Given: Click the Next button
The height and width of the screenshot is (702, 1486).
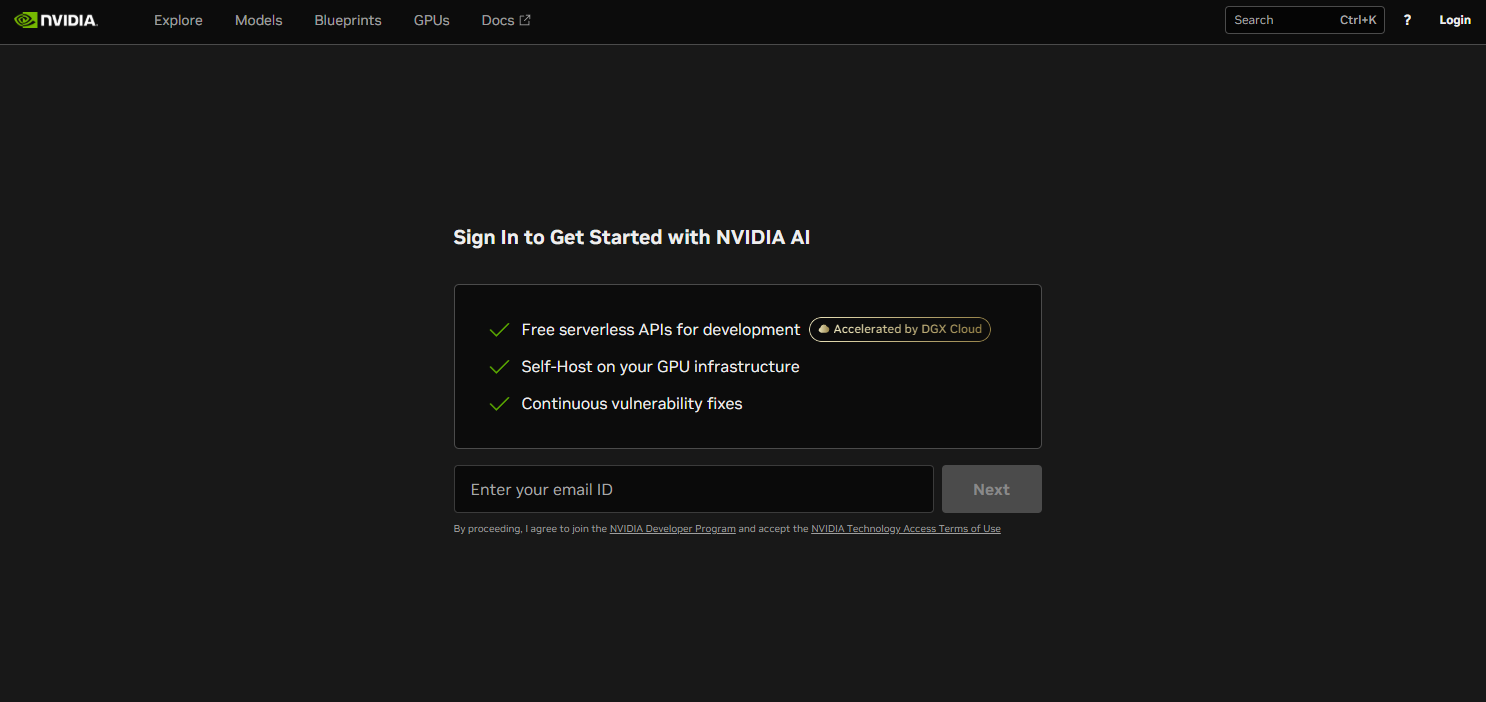Looking at the screenshot, I should (x=992, y=489).
